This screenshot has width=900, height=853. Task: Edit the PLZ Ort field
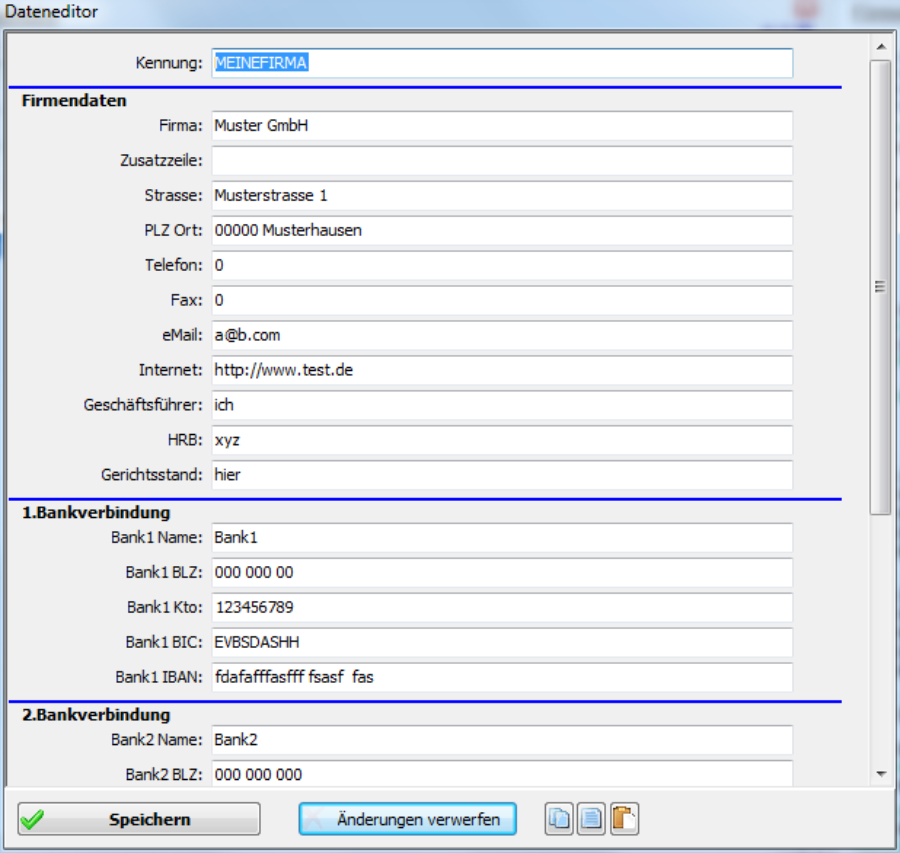[502, 231]
